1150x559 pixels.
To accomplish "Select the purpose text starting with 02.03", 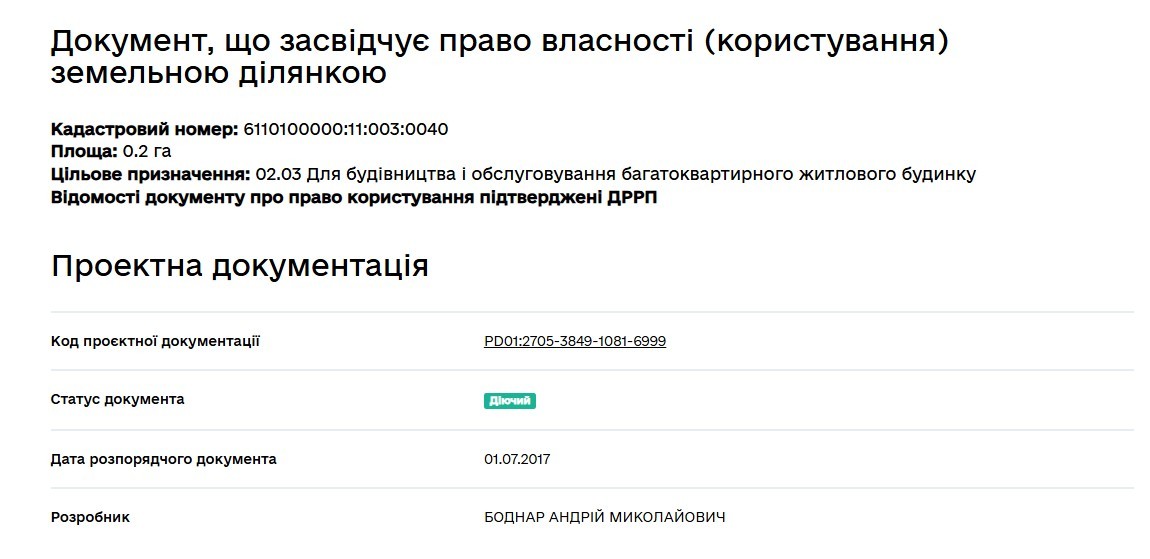I will click(615, 175).
